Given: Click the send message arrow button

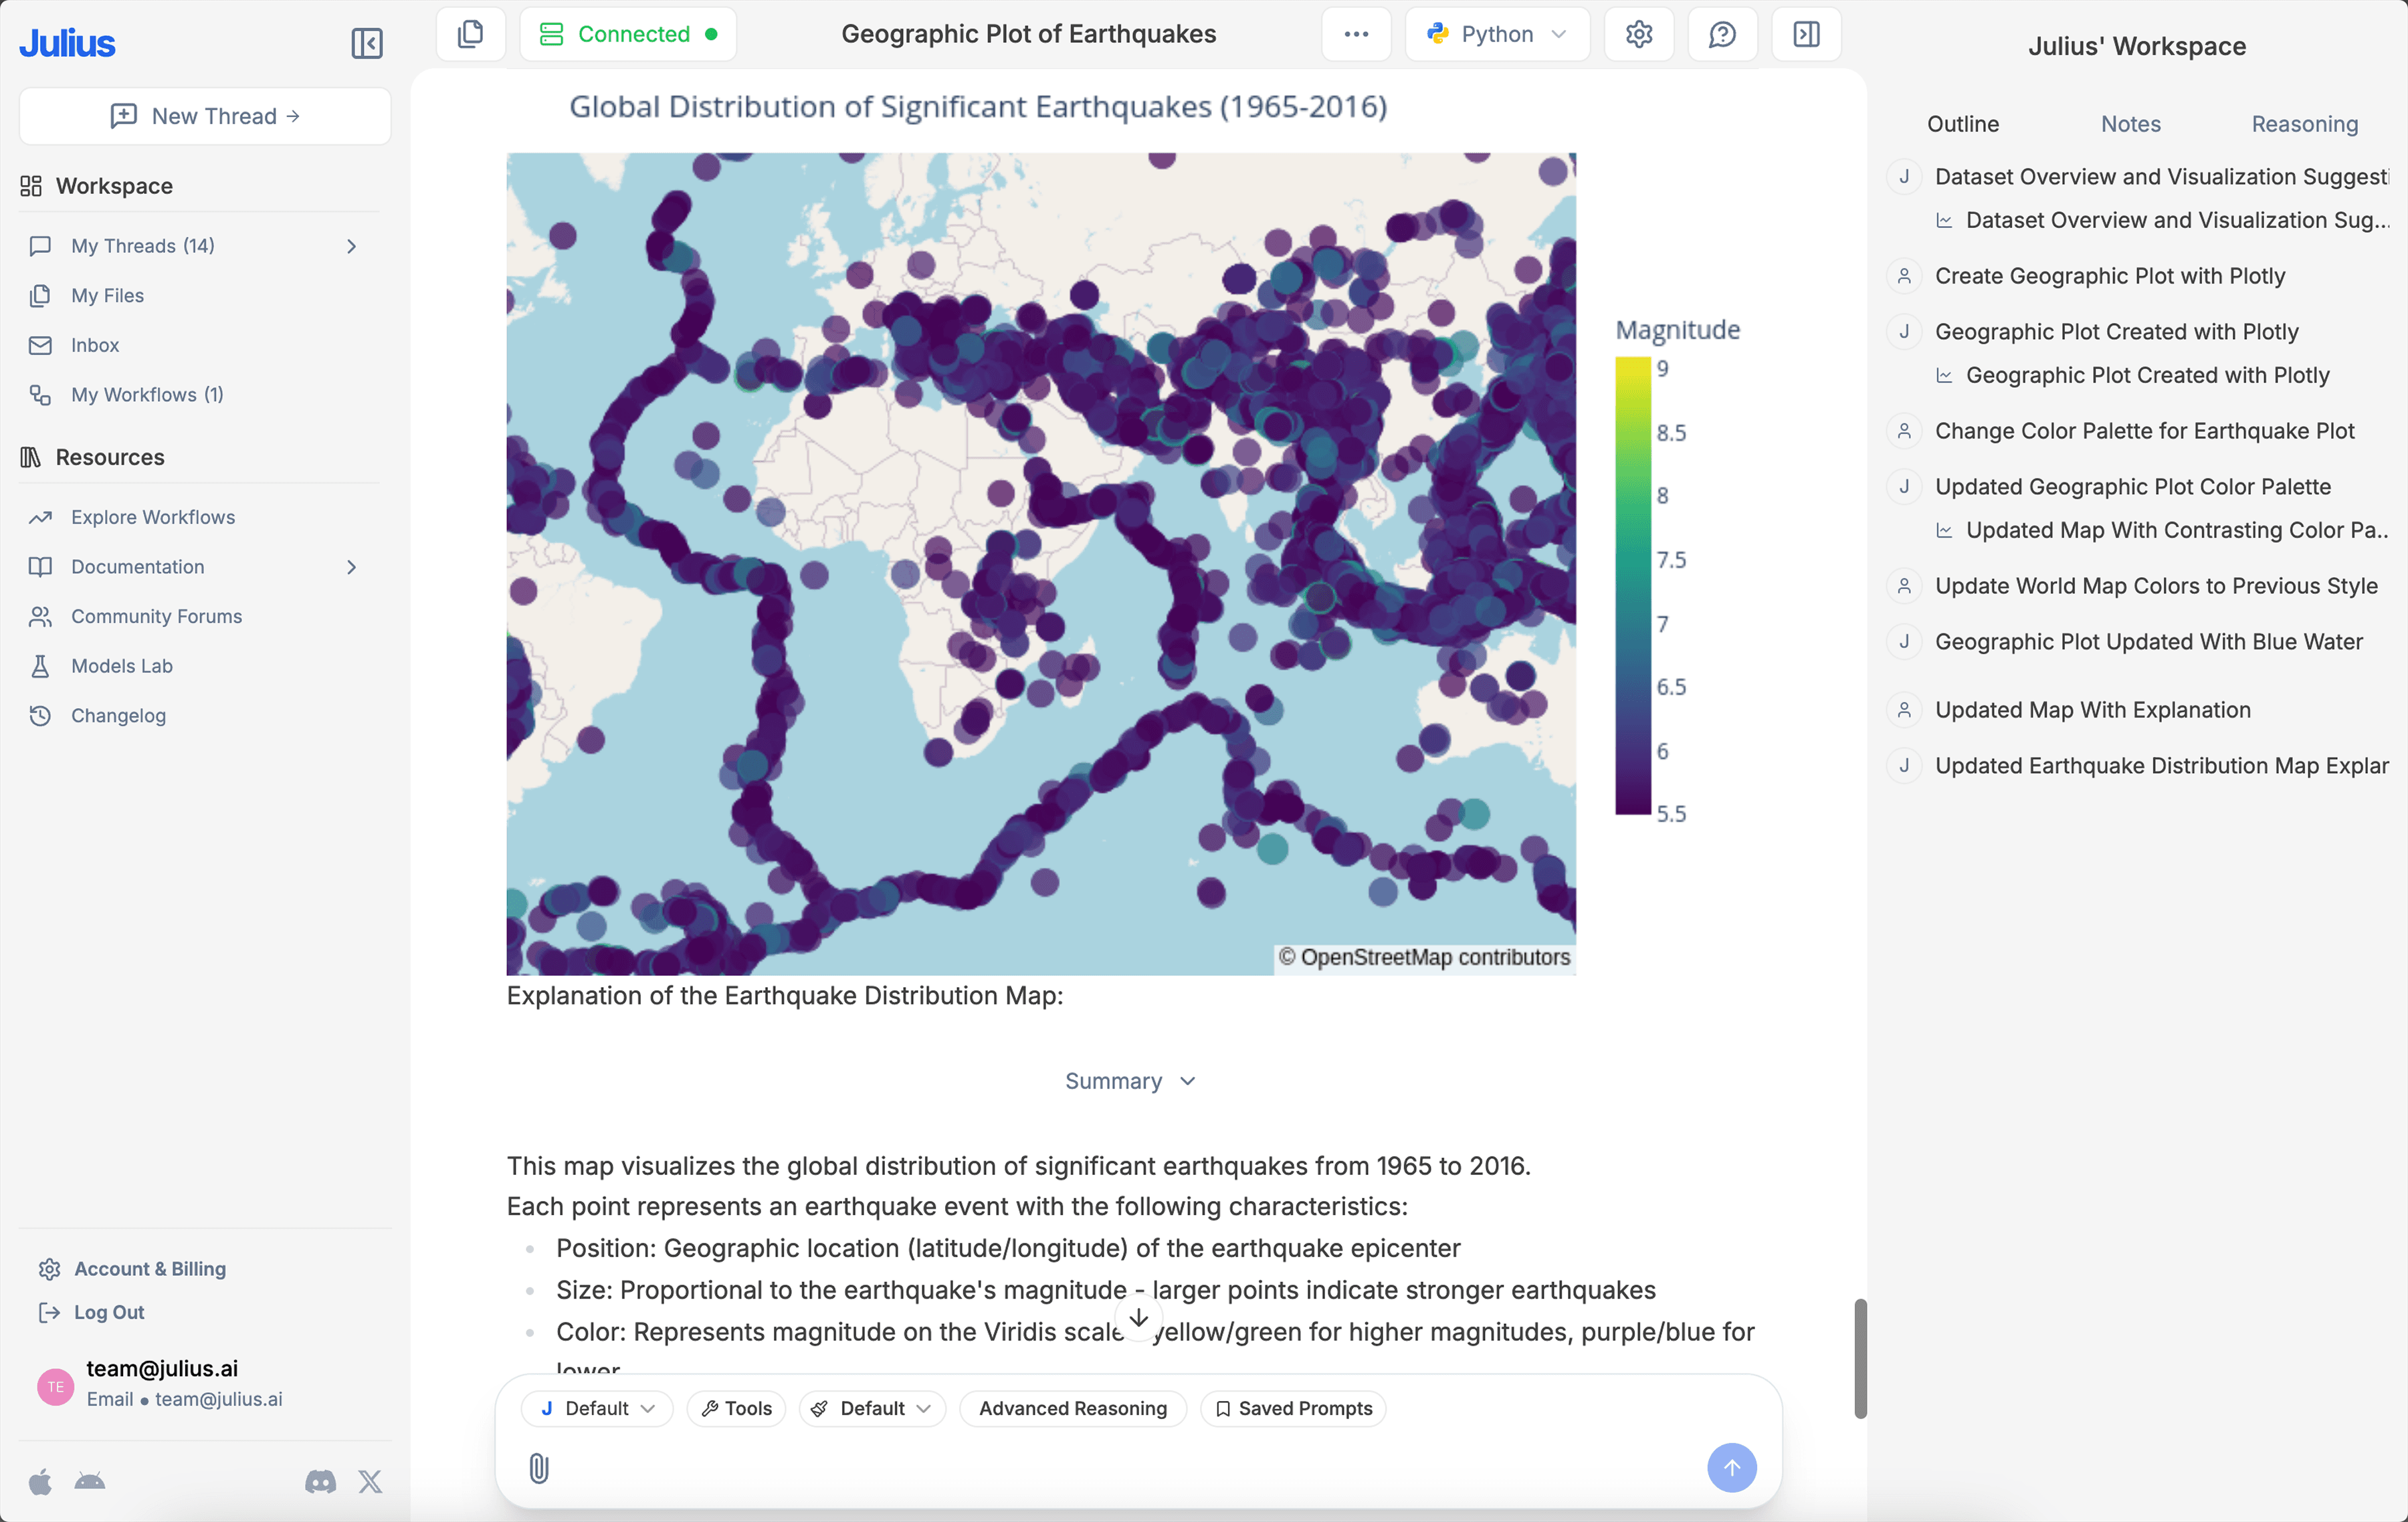Looking at the screenshot, I should [1732, 1467].
